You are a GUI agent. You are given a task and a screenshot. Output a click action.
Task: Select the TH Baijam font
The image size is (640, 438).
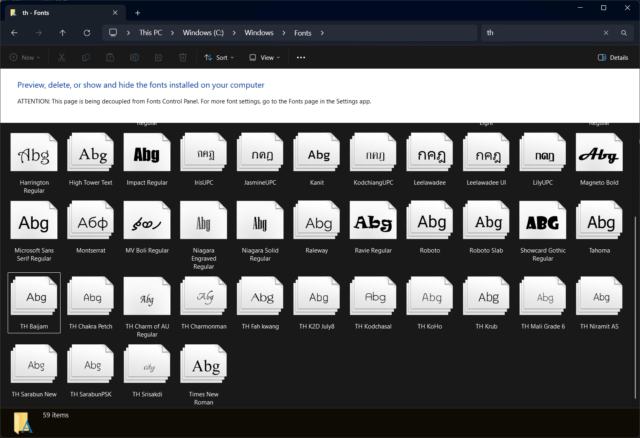click(x=34, y=303)
